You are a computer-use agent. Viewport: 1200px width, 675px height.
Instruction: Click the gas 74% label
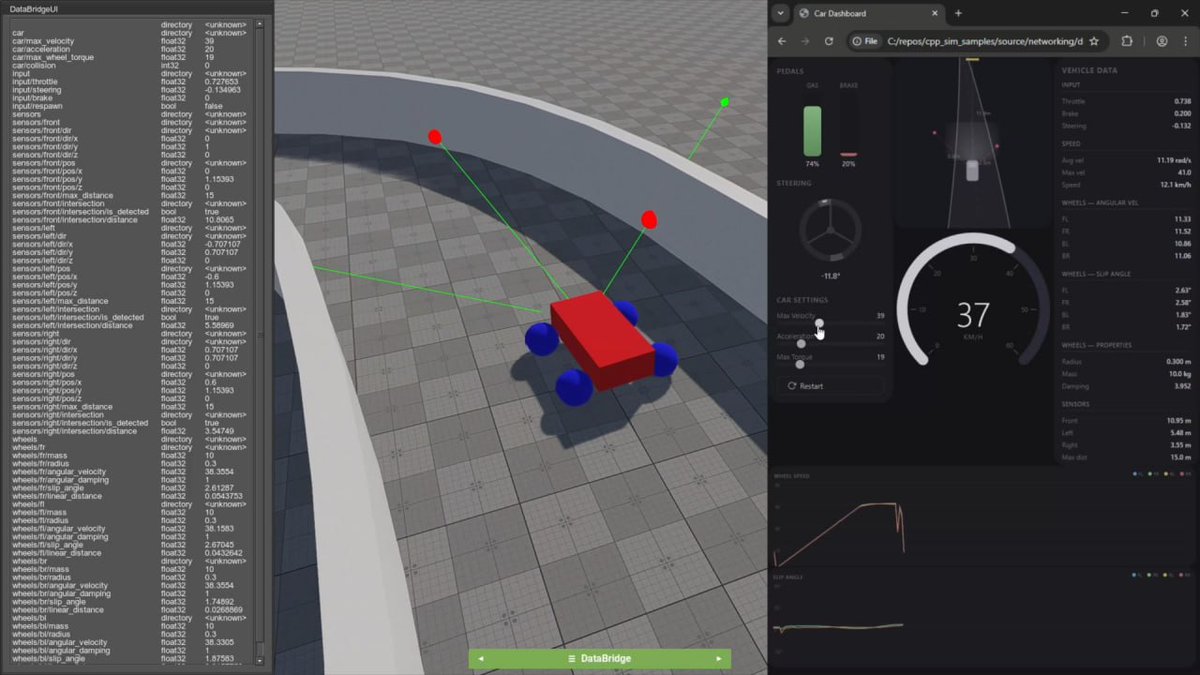click(812, 163)
